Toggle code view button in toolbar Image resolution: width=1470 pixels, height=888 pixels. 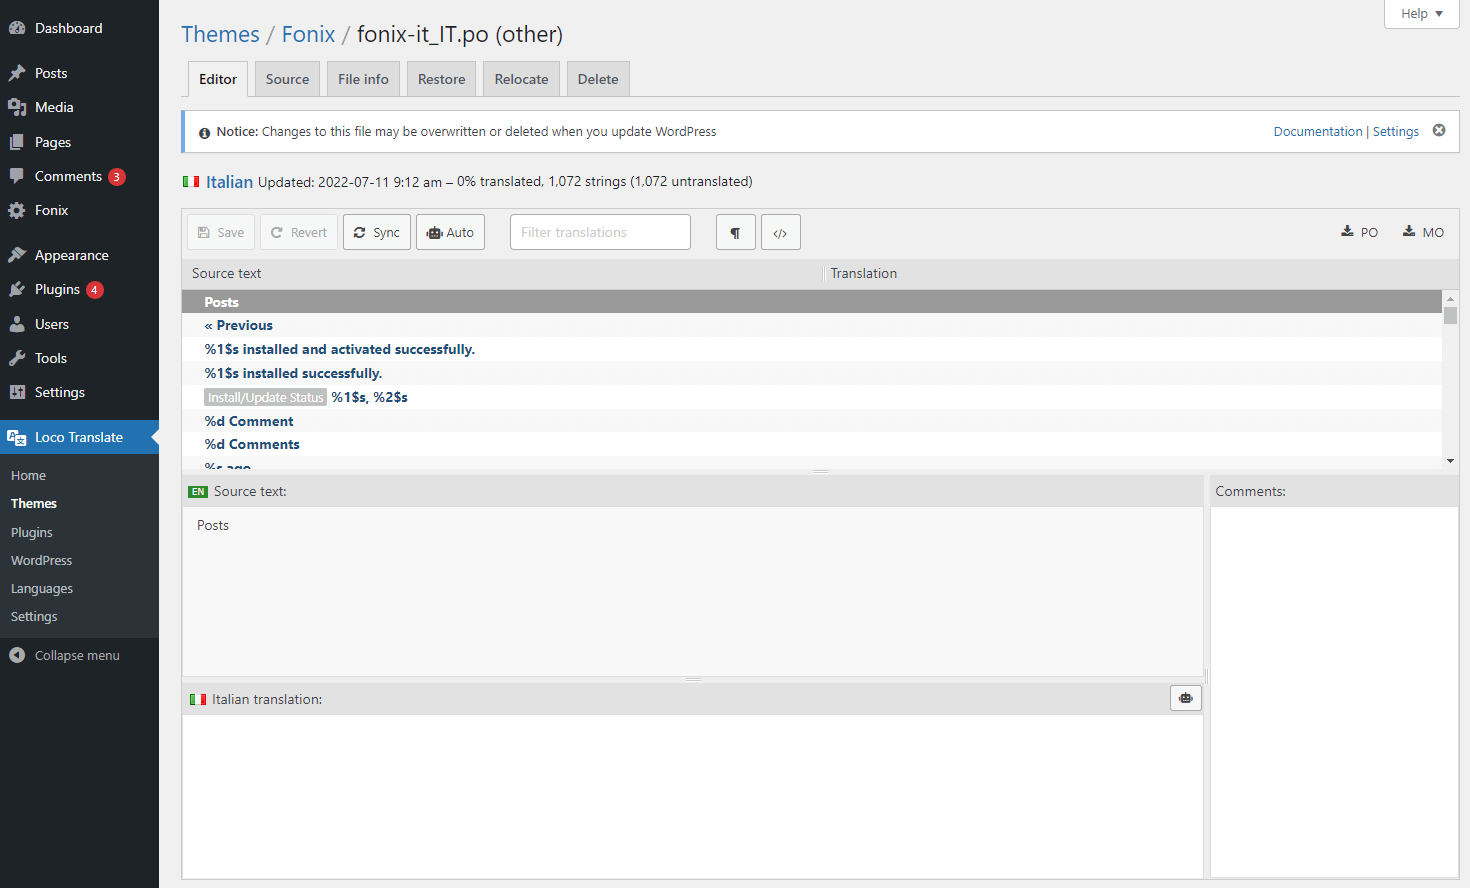tap(780, 233)
